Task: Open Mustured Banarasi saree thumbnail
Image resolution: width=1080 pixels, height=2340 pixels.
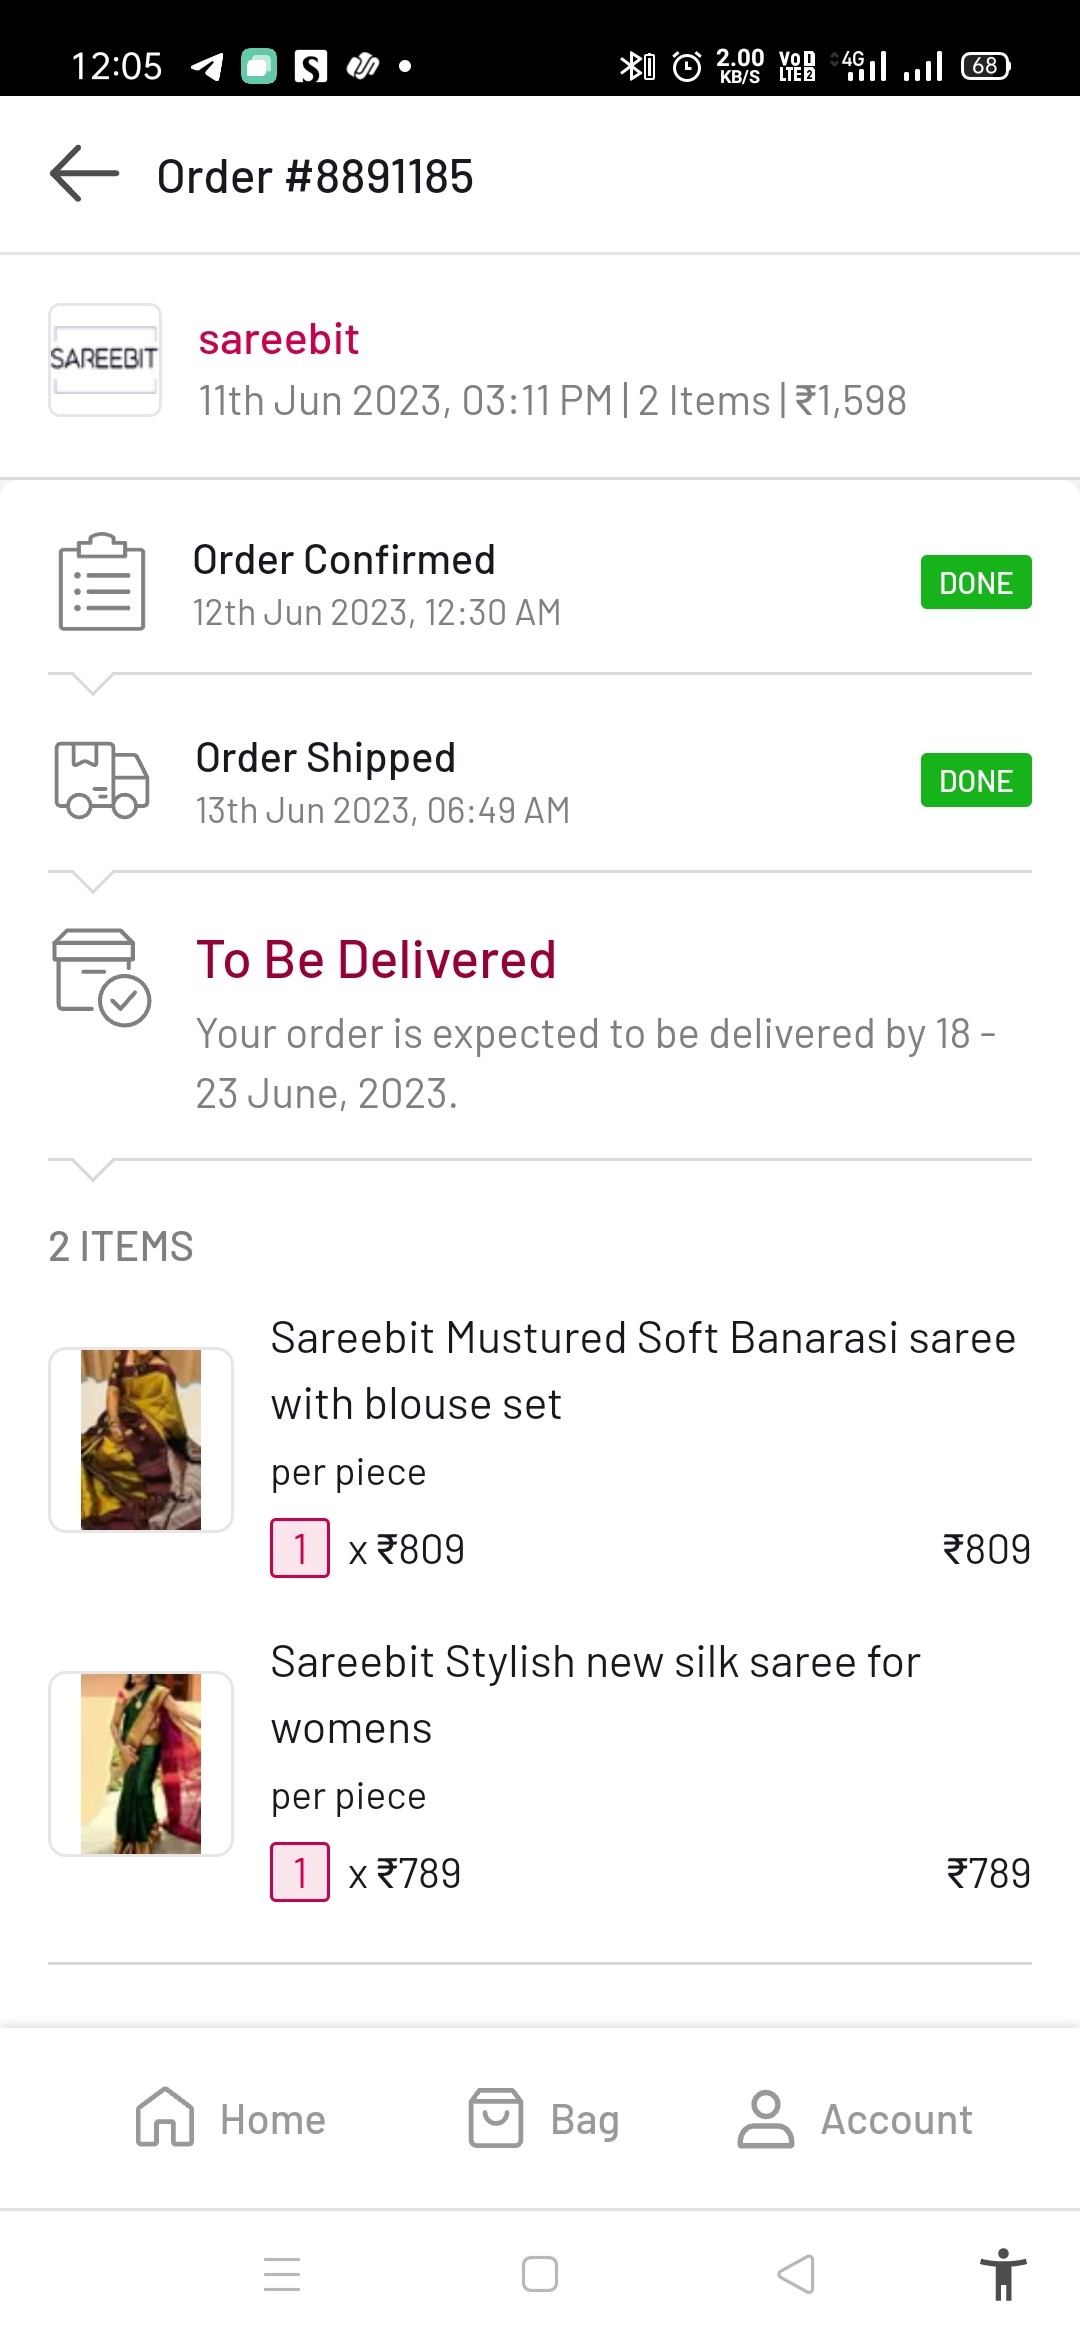Action: 141,1440
